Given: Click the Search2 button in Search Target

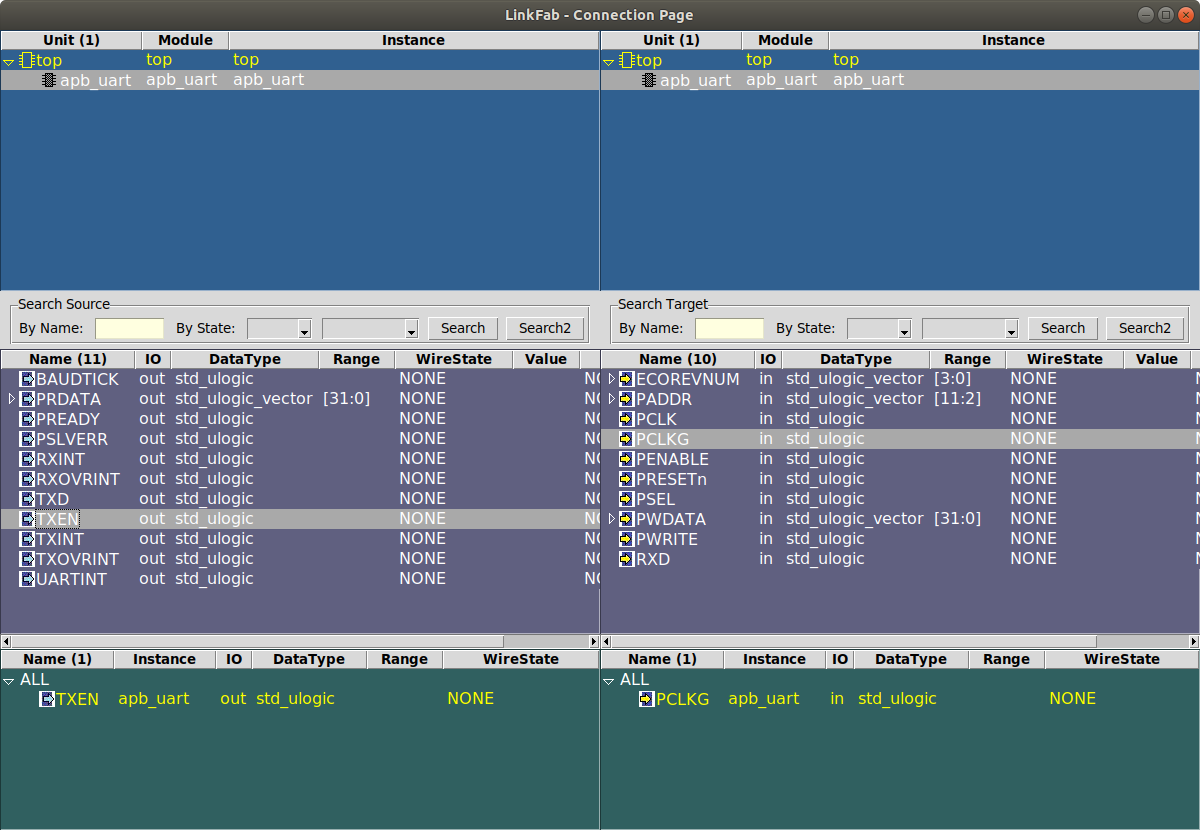Looking at the screenshot, I should pos(1145,328).
